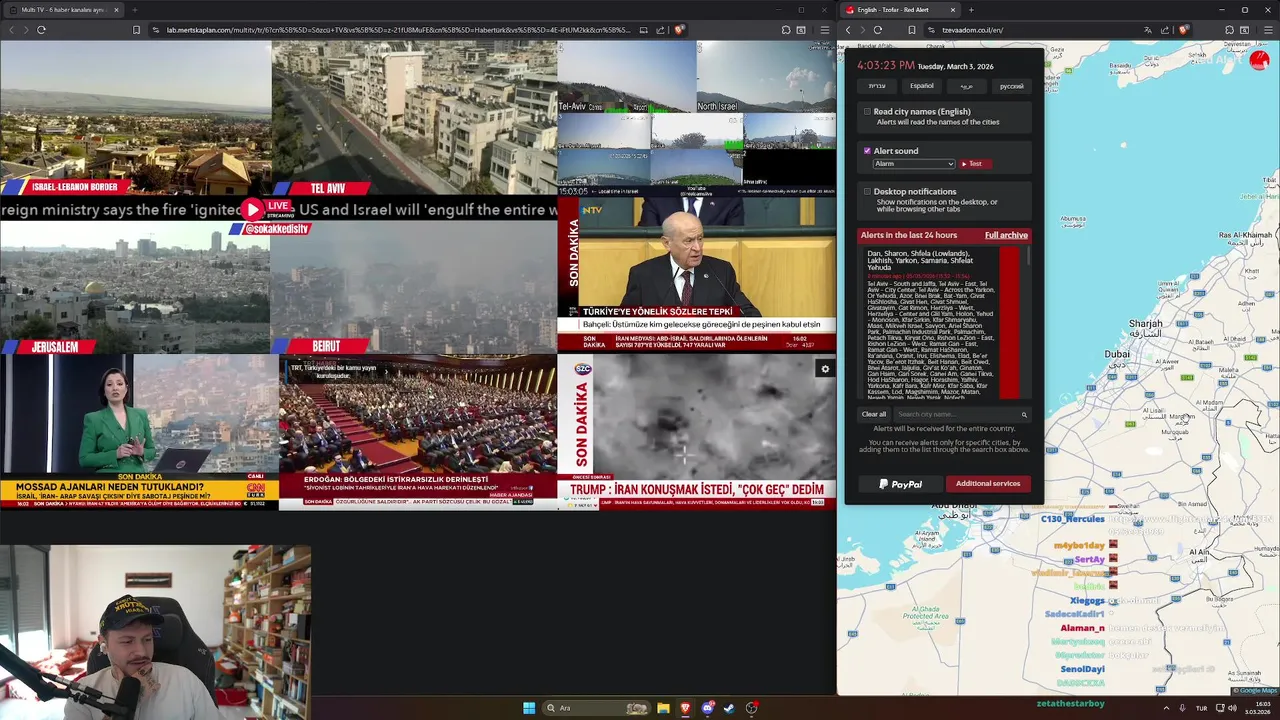1280x720 pixels.
Task: Open the tray volume control
Action: click(1232, 708)
